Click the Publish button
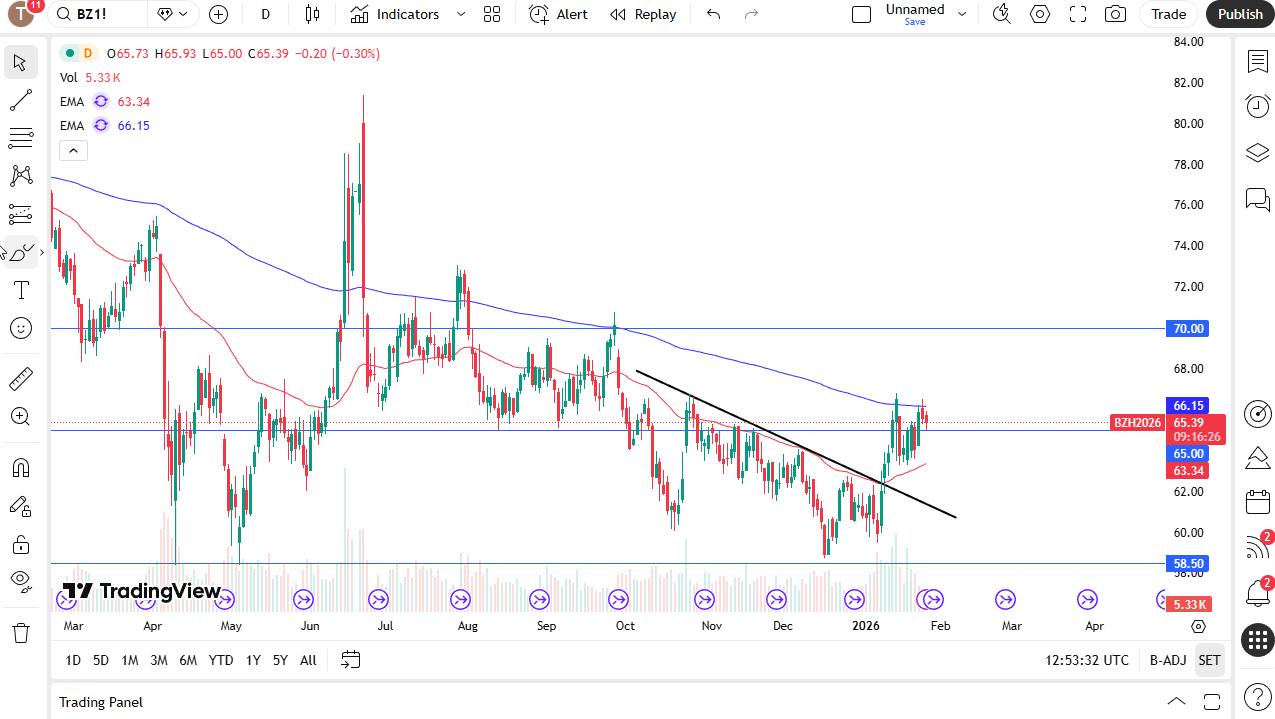Screen dimensions: 1275x719 click(x=1240, y=14)
